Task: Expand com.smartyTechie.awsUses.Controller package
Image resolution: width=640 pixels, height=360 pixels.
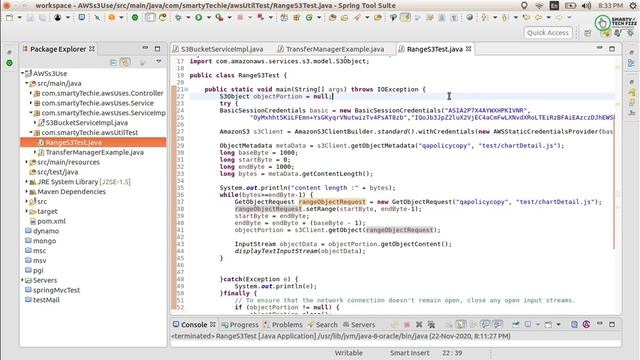Action: point(31,93)
